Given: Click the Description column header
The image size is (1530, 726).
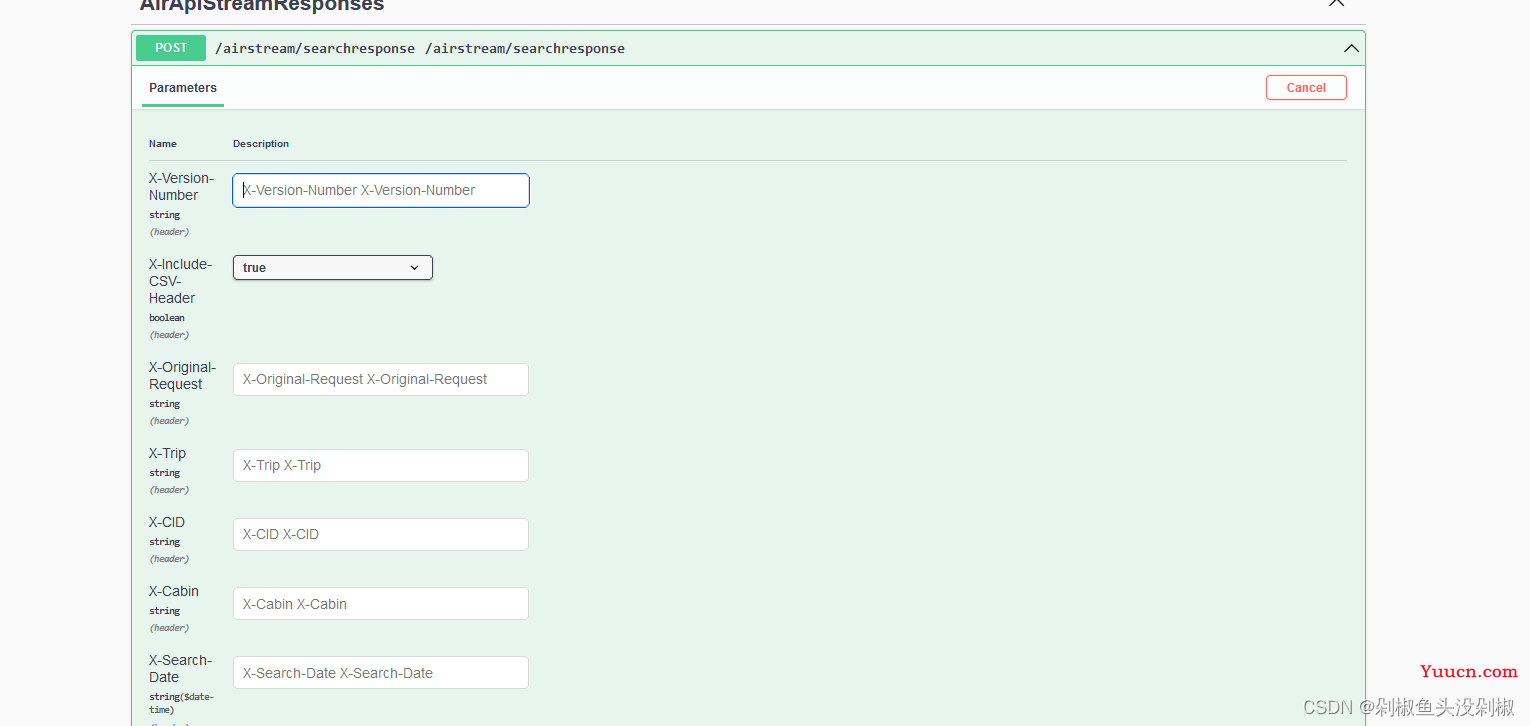Looking at the screenshot, I should pos(261,144).
